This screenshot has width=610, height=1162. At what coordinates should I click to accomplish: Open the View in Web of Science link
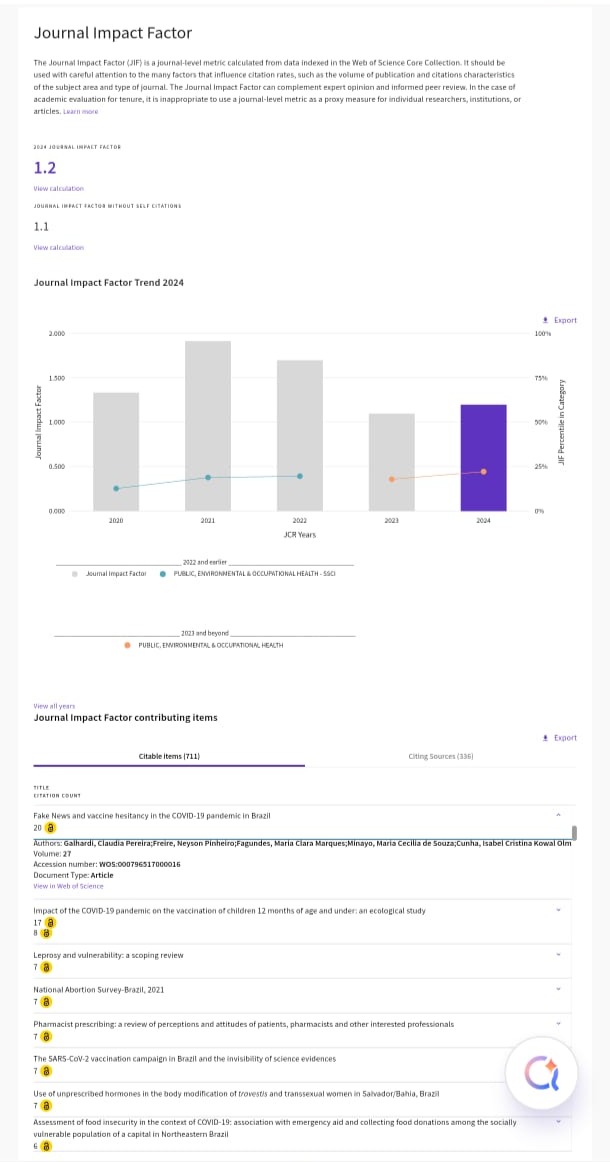coord(68,886)
